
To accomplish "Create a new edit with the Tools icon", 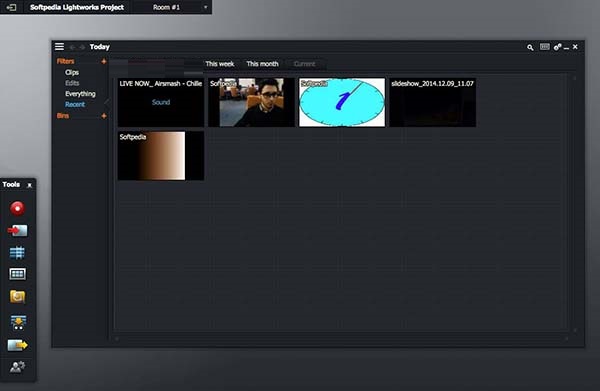I will point(18,322).
